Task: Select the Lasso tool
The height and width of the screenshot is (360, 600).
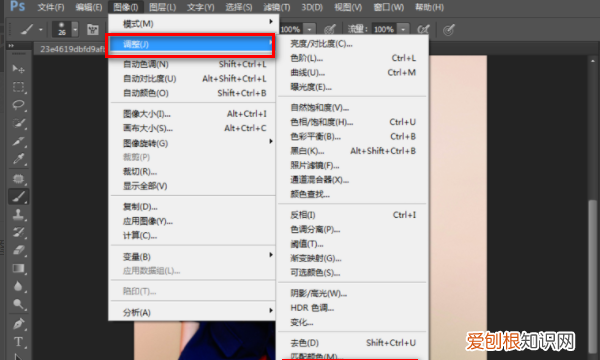Action: pos(18,105)
